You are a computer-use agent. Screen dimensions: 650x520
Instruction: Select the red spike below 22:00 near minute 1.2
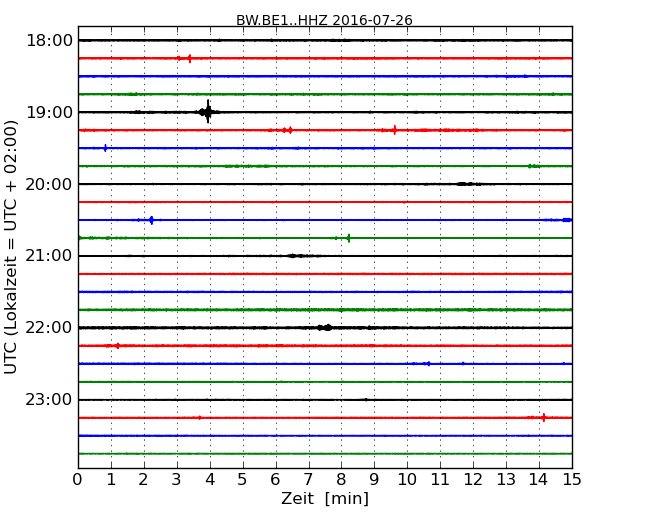click(x=118, y=346)
